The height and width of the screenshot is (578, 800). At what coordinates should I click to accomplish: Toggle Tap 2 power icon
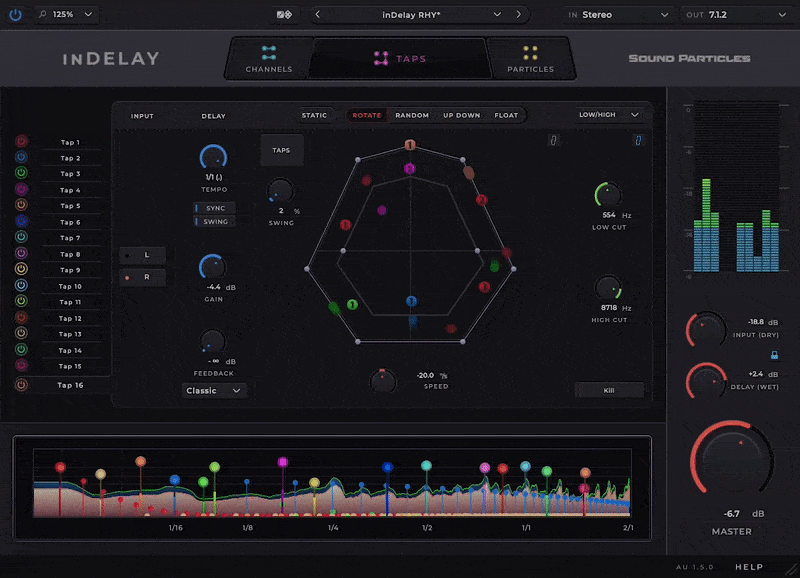coord(21,157)
